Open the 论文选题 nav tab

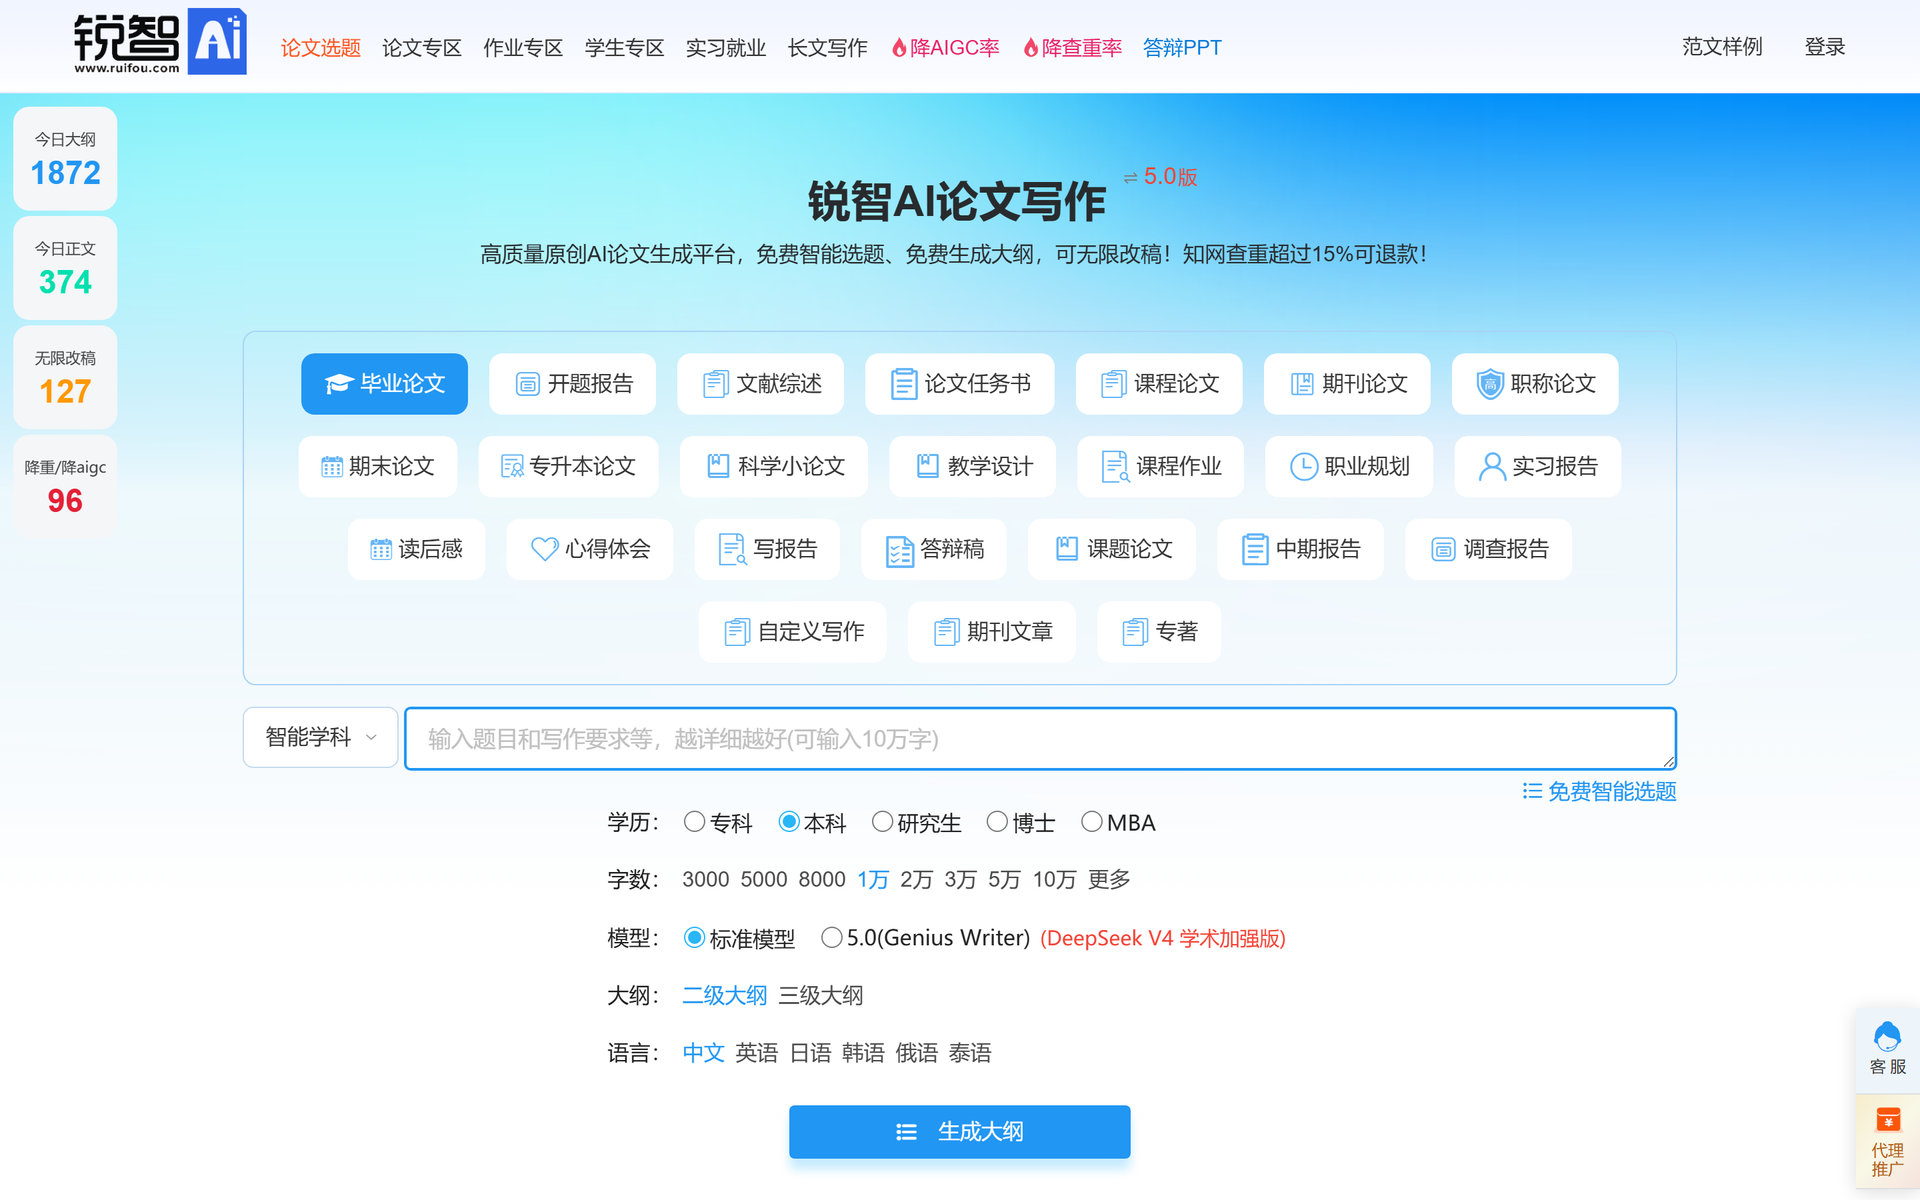(x=320, y=48)
